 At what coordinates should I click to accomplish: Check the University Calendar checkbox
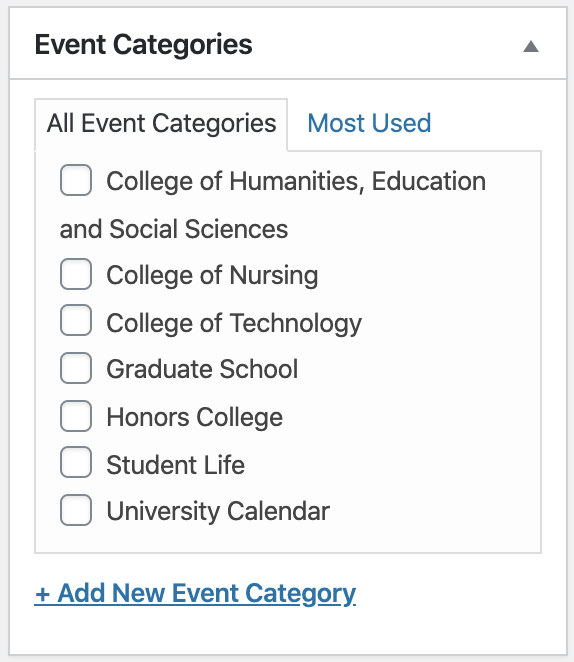[76, 510]
